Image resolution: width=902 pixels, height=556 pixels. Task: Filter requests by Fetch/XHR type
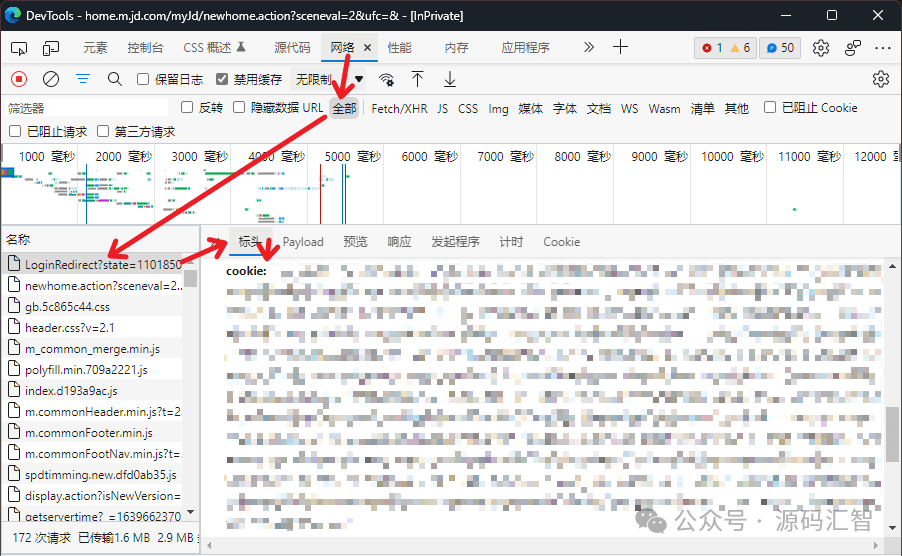[x=399, y=108]
